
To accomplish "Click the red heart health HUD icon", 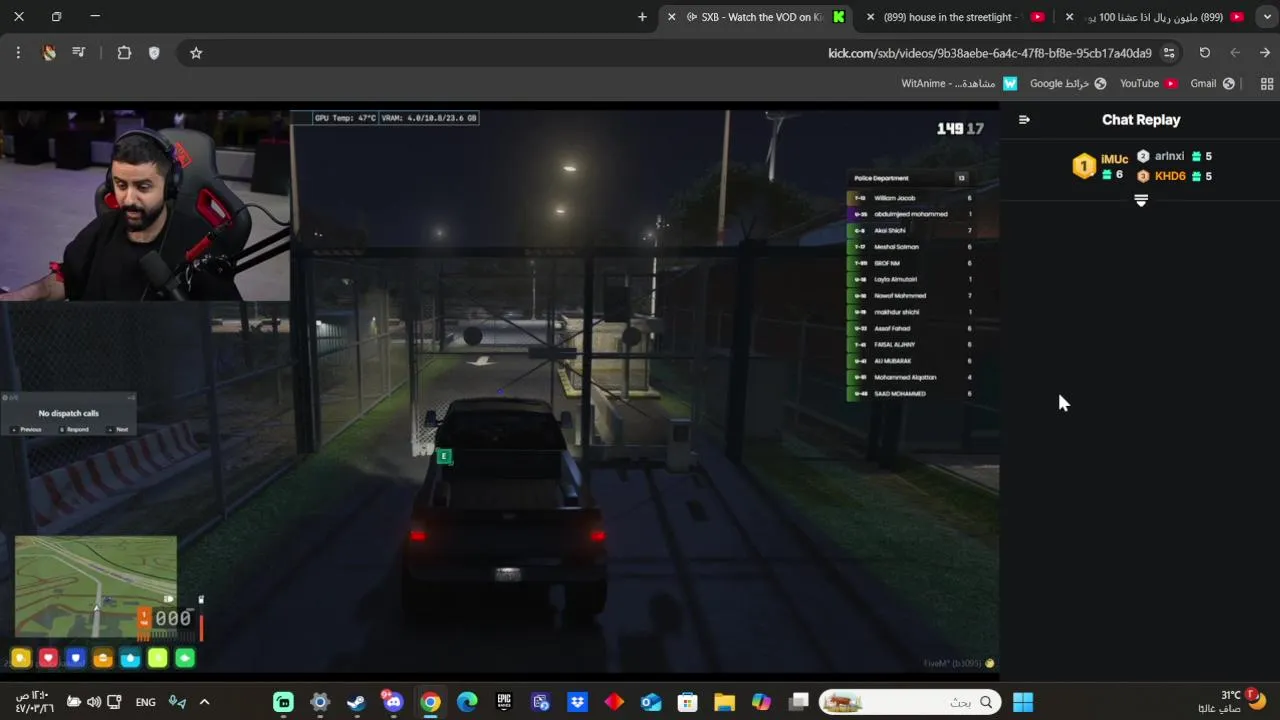I will coord(48,658).
